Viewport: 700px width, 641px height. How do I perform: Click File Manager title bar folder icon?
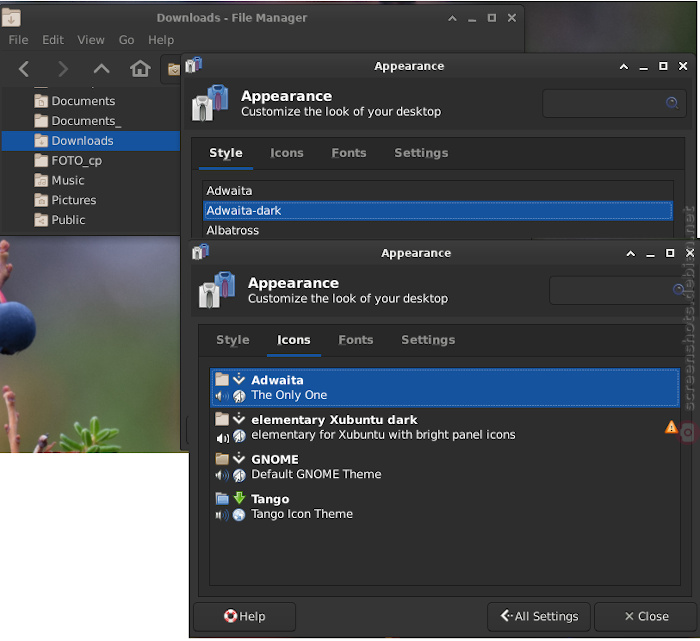(11, 18)
